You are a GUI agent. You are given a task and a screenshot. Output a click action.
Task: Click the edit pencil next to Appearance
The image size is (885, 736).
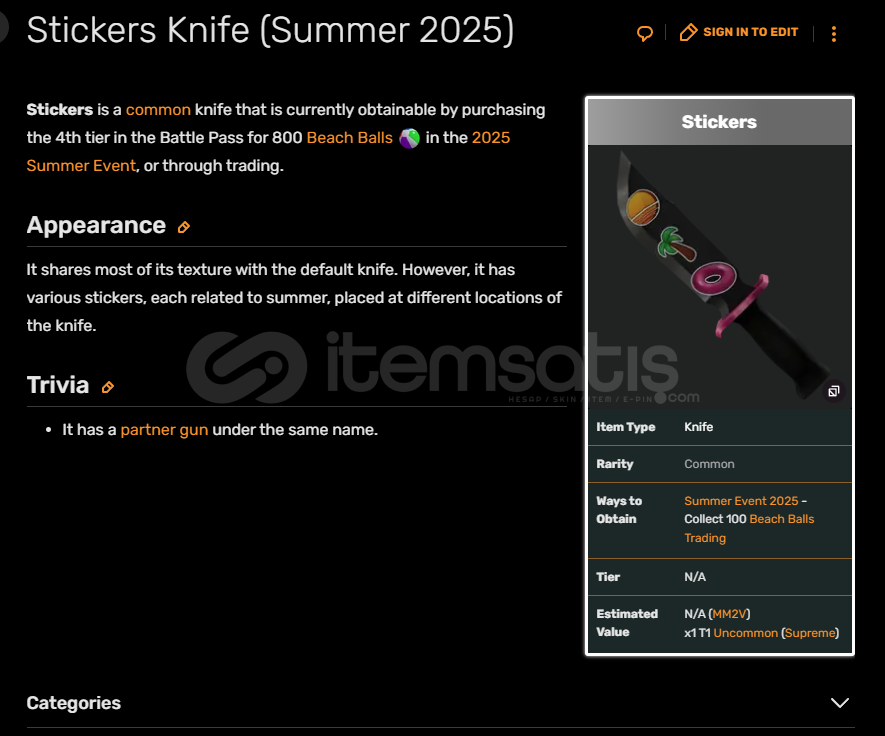(183, 227)
